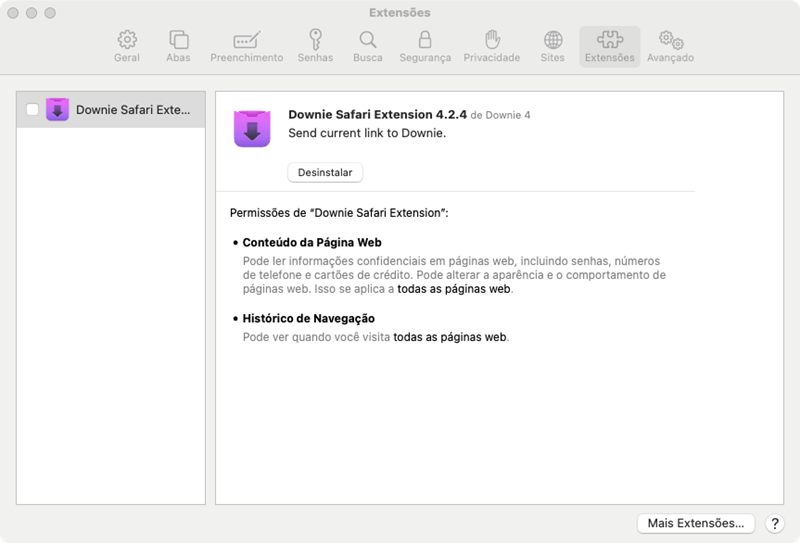Click the "Send current link to Downie." description
Image resolution: width=800 pixels, height=543 pixels.
(367, 133)
